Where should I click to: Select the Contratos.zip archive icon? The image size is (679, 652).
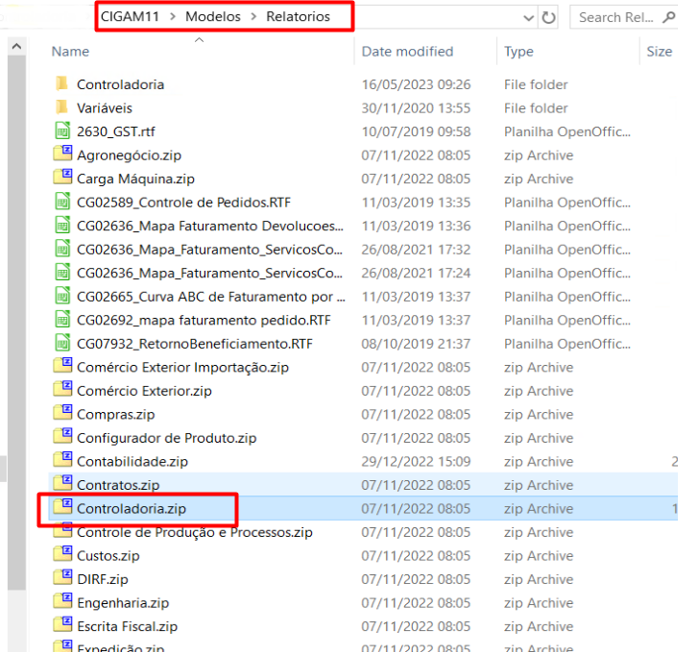[x=63, y=483]
